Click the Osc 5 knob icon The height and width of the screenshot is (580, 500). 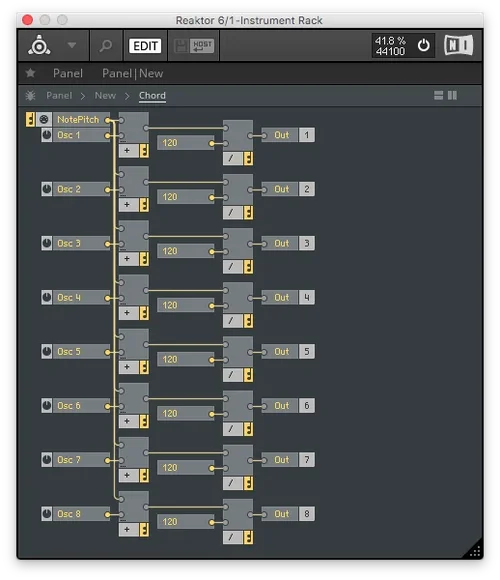47,351
